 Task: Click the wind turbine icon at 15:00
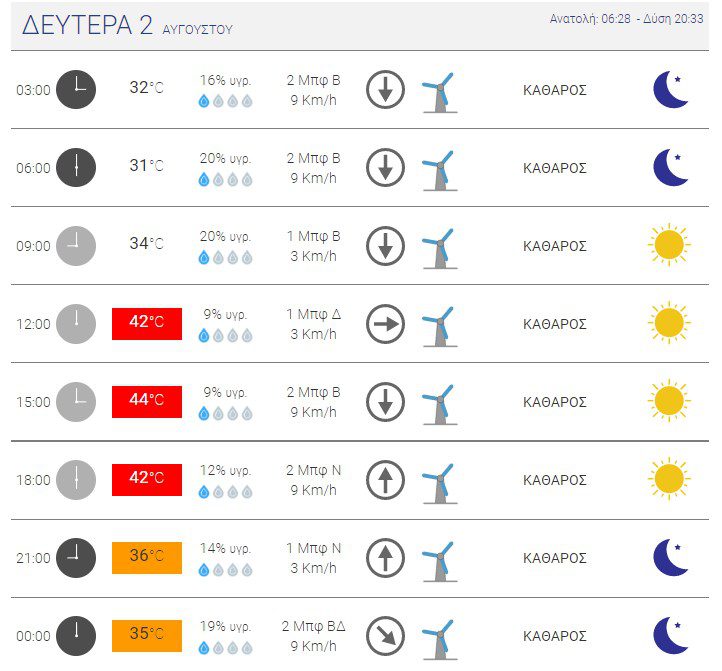(440, 404)
